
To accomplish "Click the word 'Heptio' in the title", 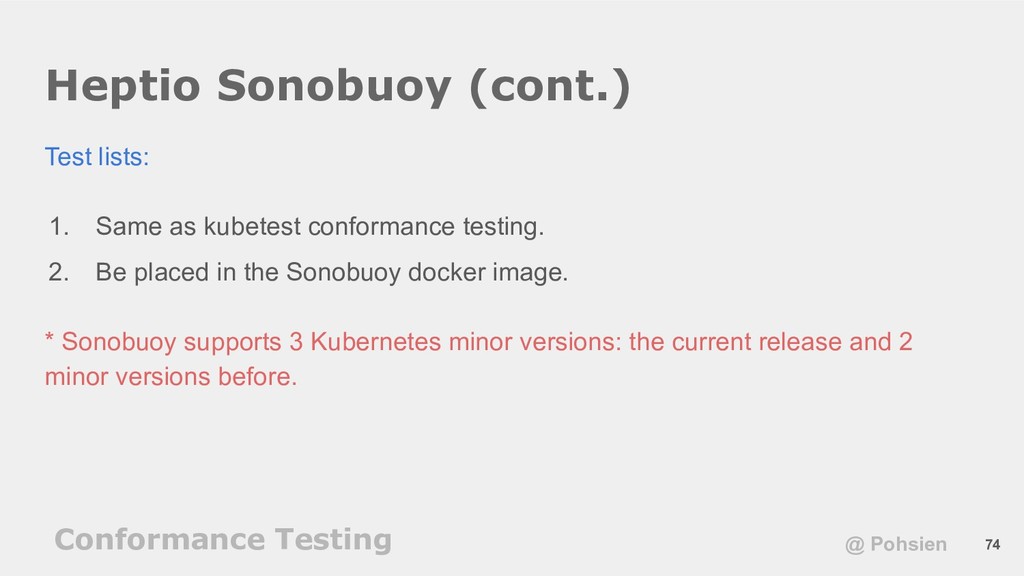I will 123,86.
